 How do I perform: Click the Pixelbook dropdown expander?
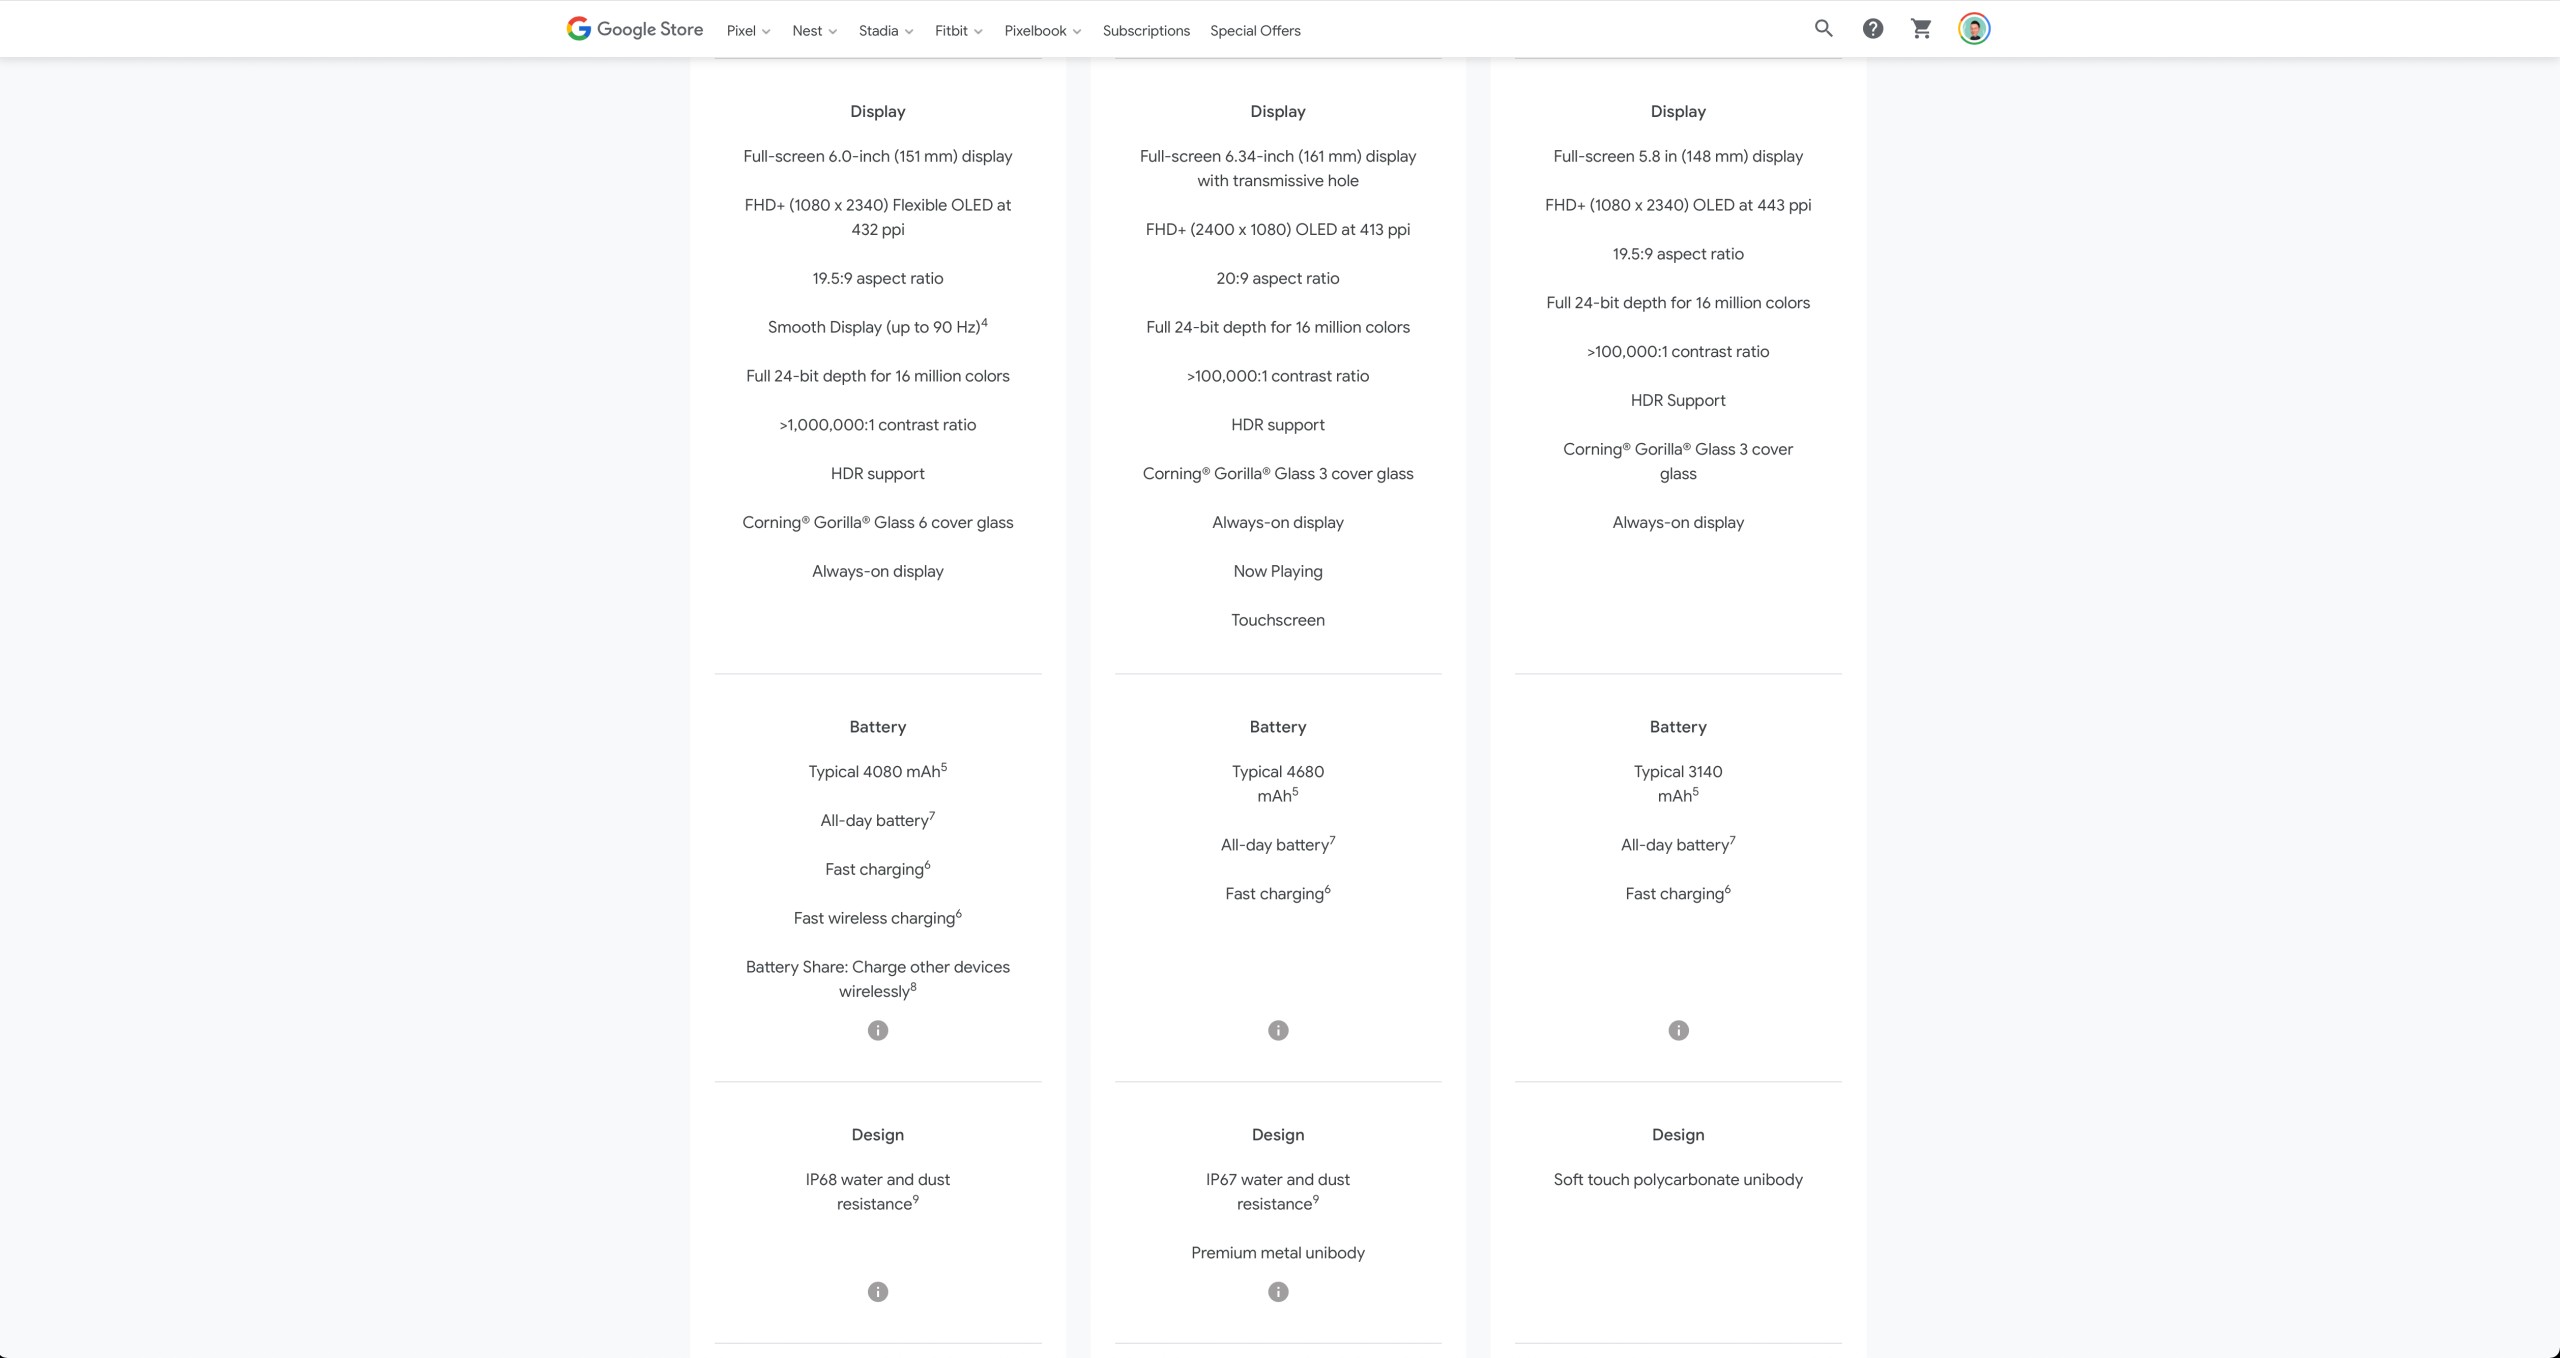pos(1079,30)
